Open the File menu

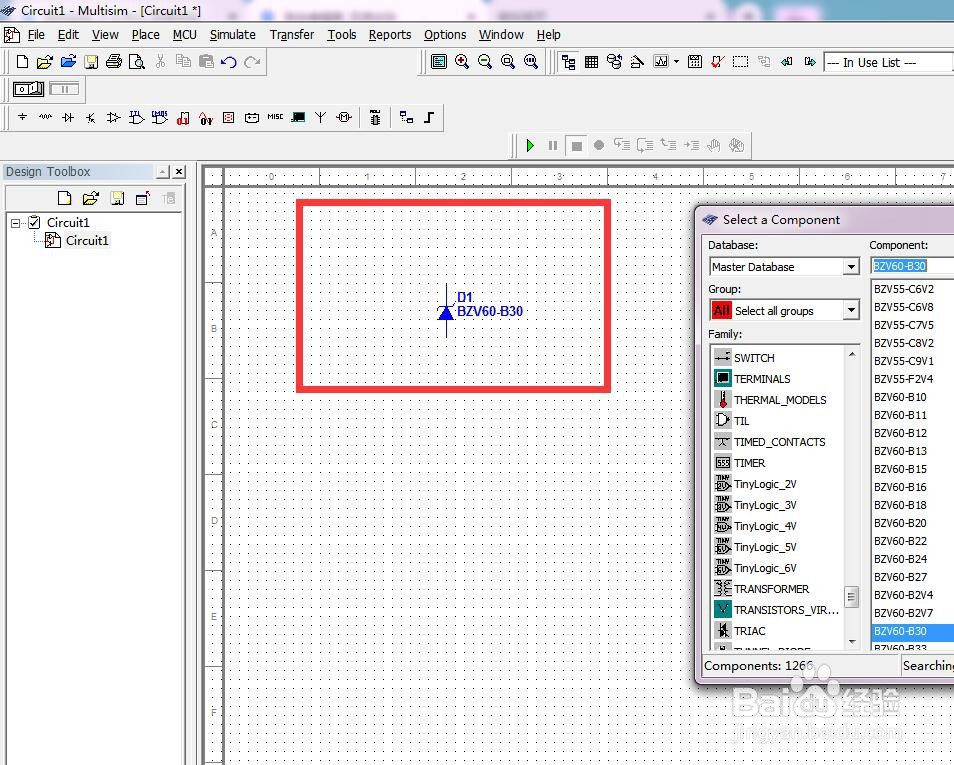36,35
